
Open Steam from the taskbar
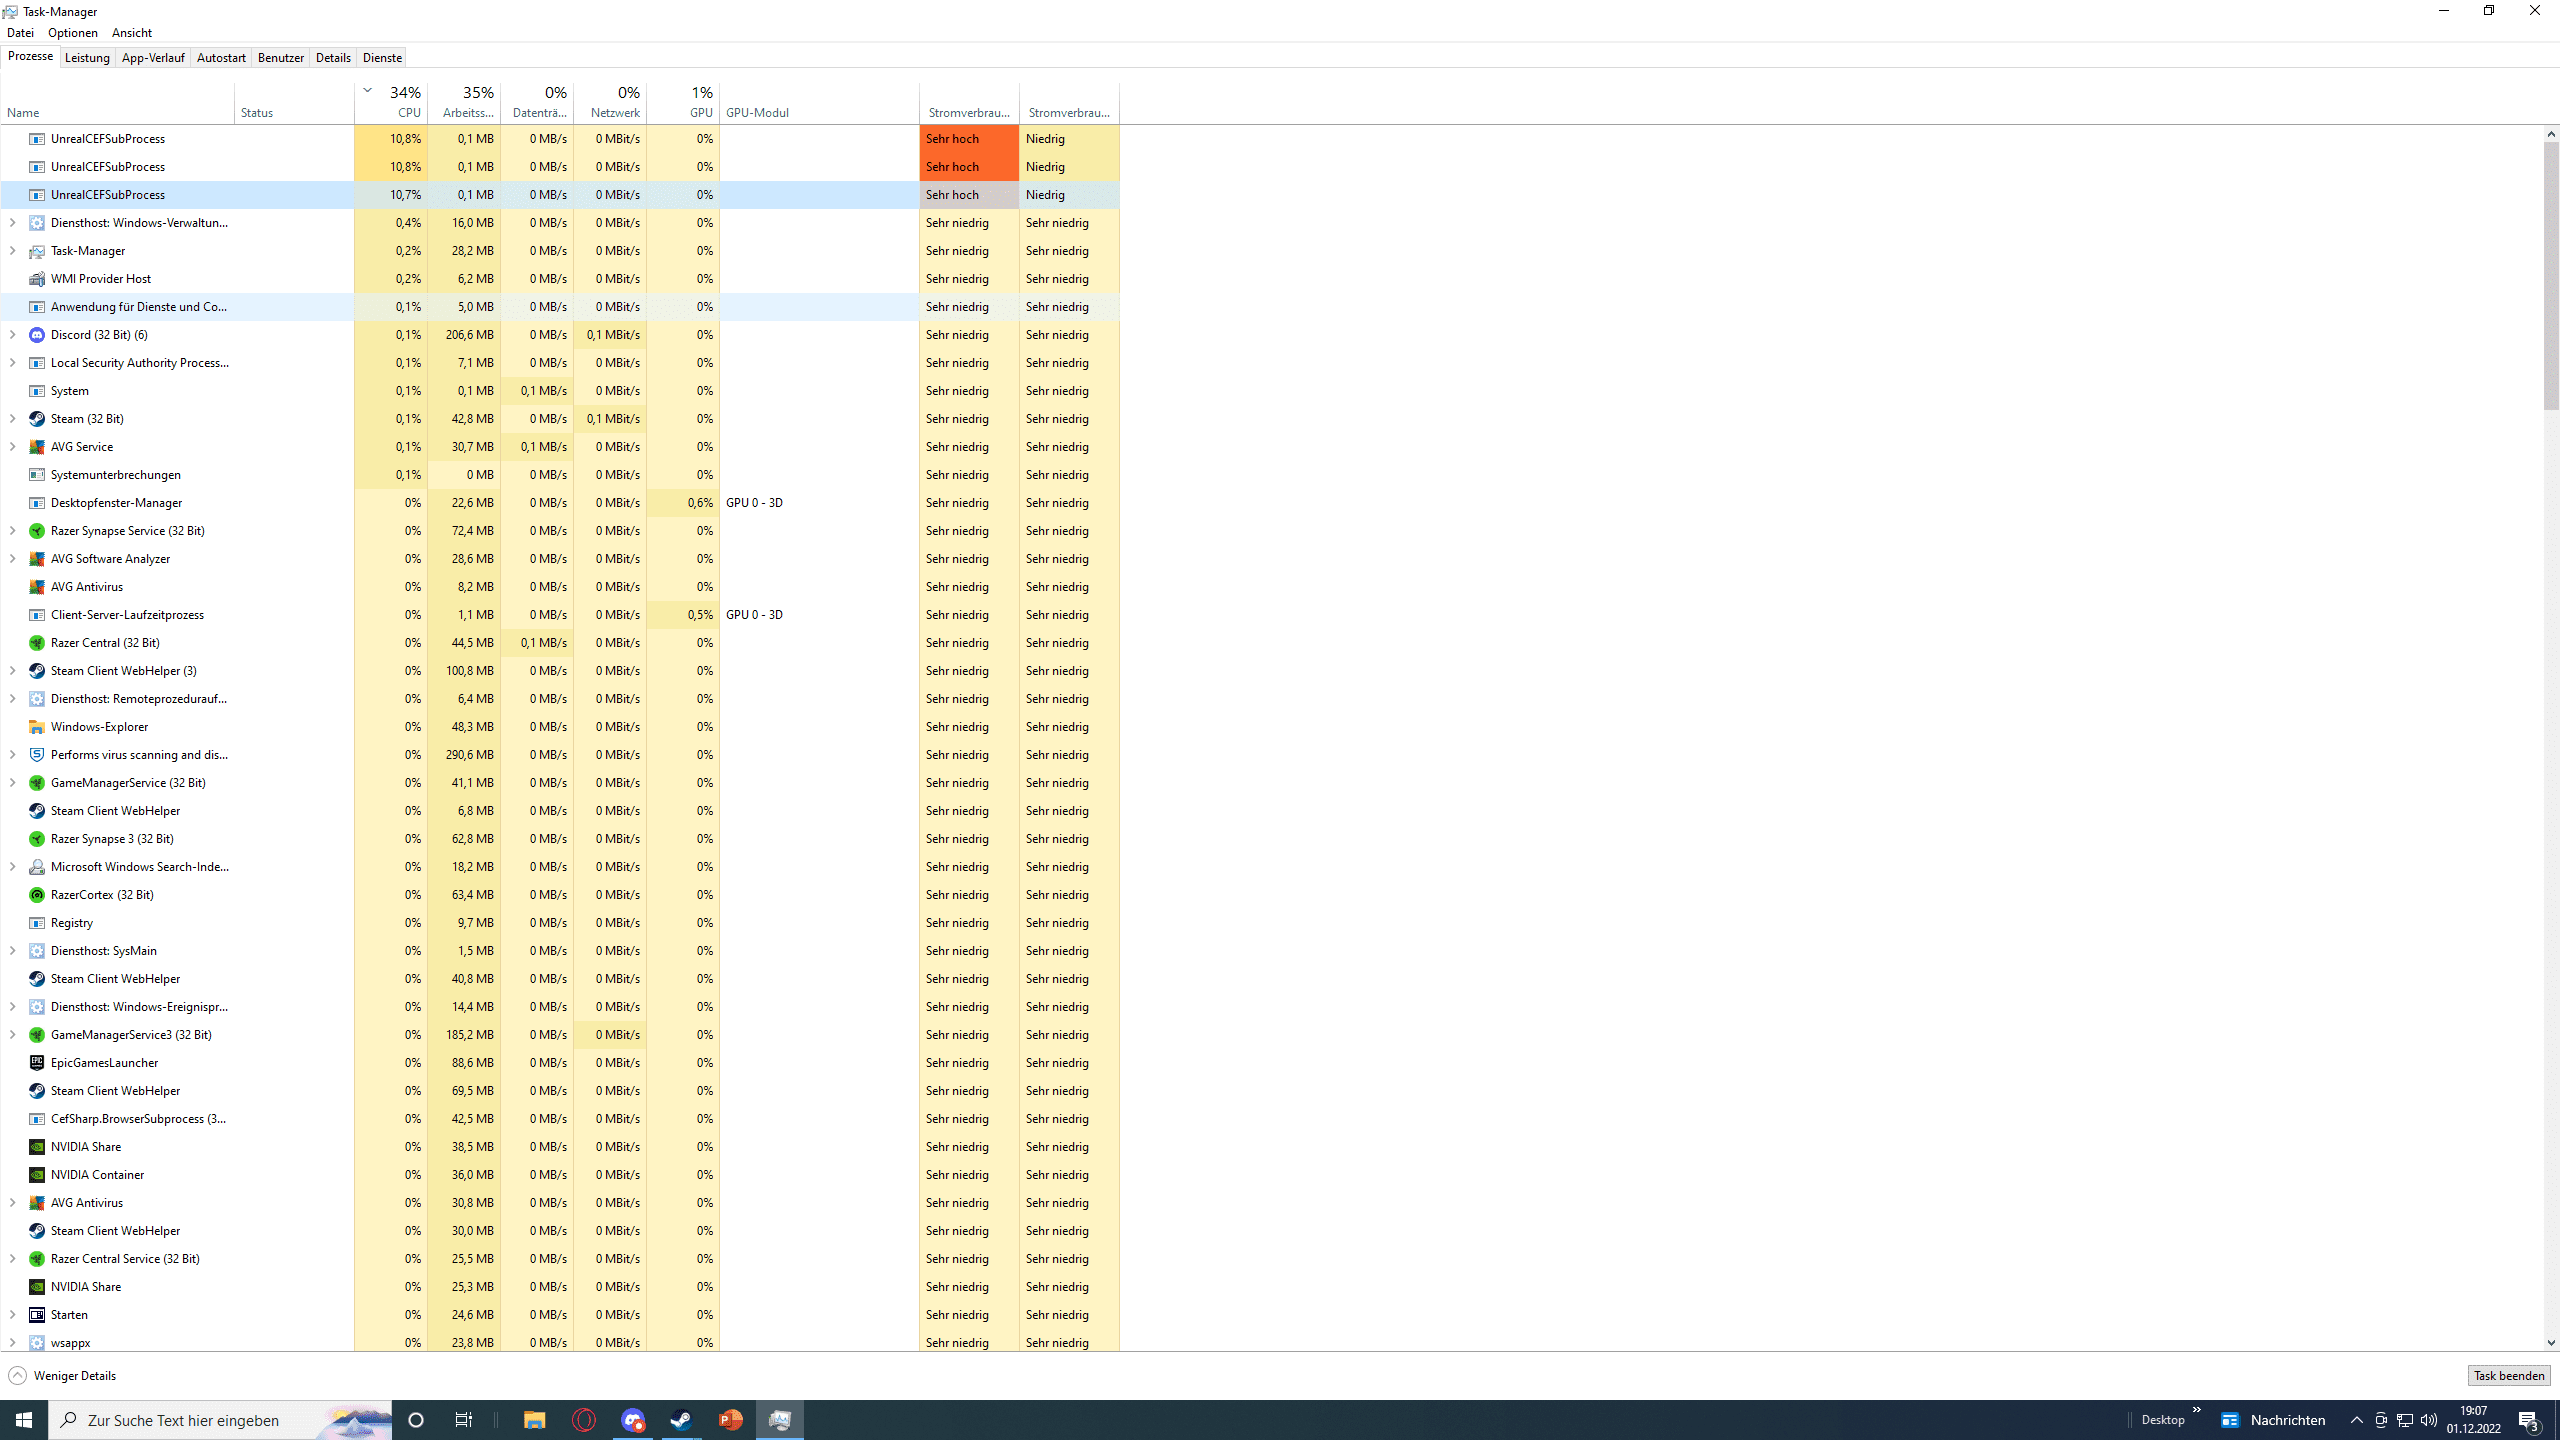click(681, 1420)
